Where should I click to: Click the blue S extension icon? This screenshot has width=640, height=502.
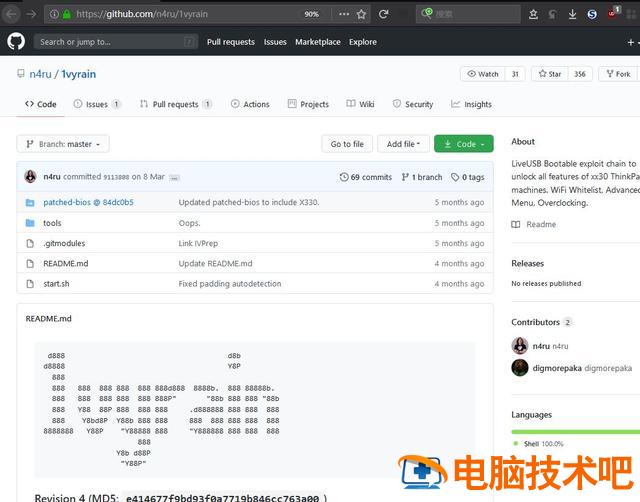592,14
